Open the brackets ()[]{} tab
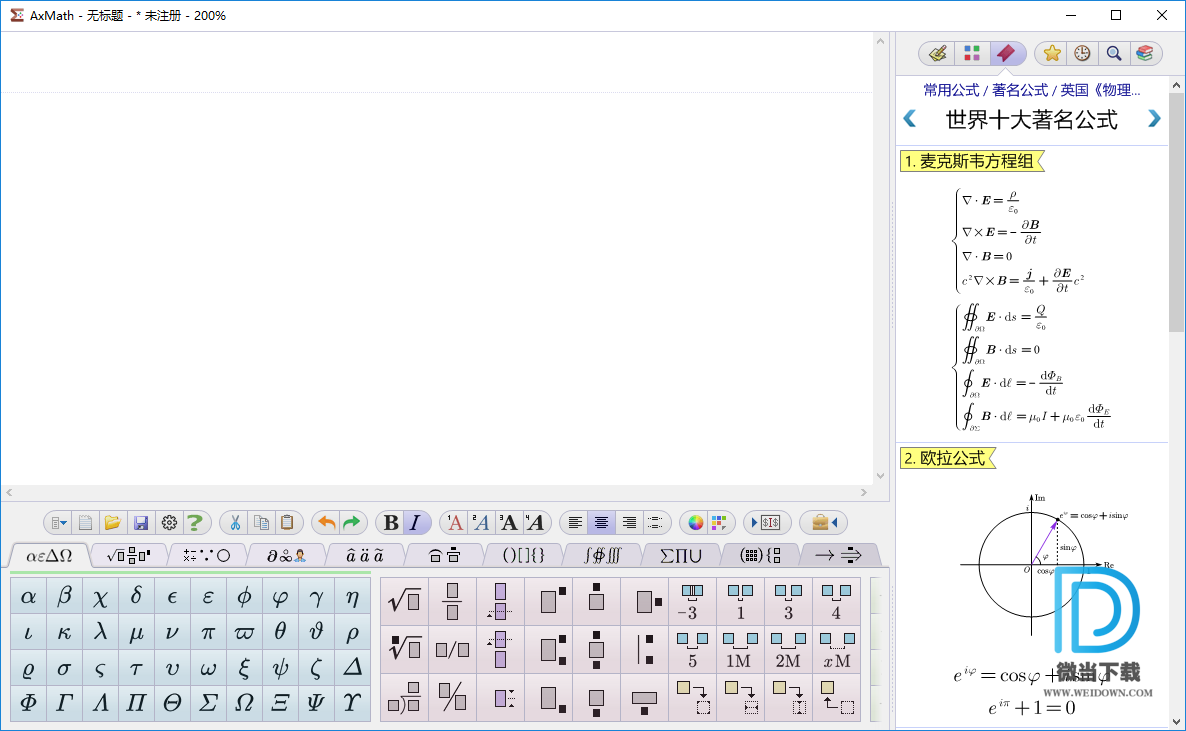Viewport: 1186px width, 731px height. point(523,555)
